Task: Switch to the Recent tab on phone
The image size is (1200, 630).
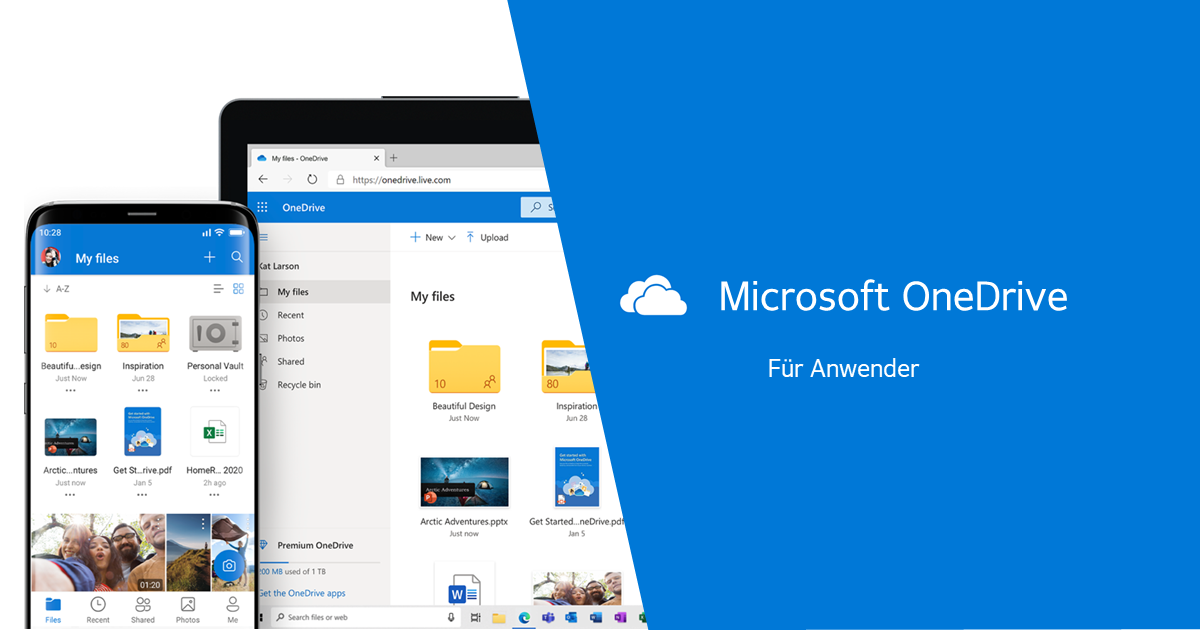Action: 98,609
